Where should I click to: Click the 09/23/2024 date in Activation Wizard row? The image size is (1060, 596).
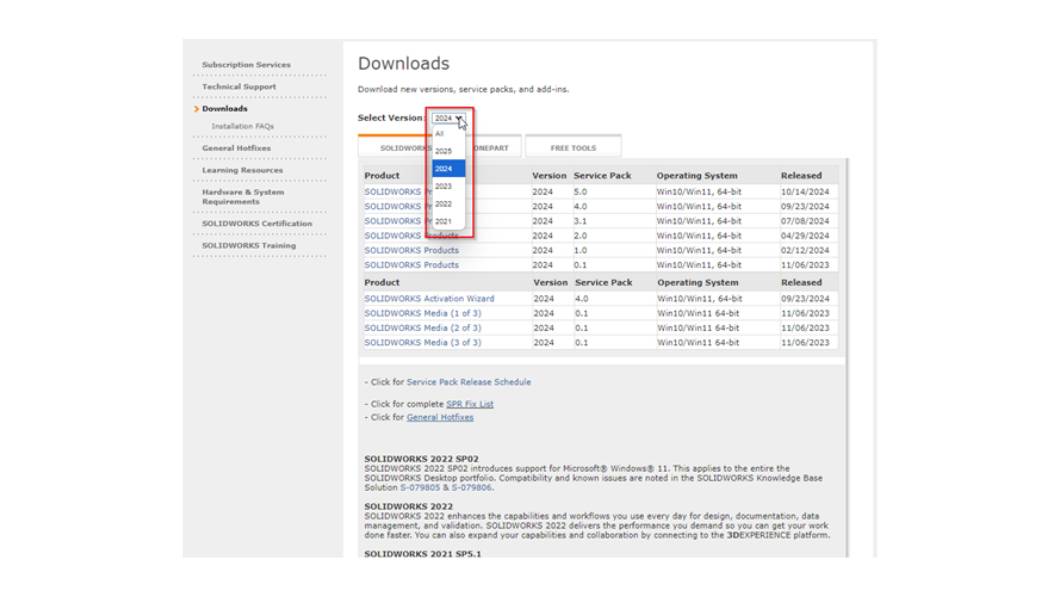click(x=804, y=299)
